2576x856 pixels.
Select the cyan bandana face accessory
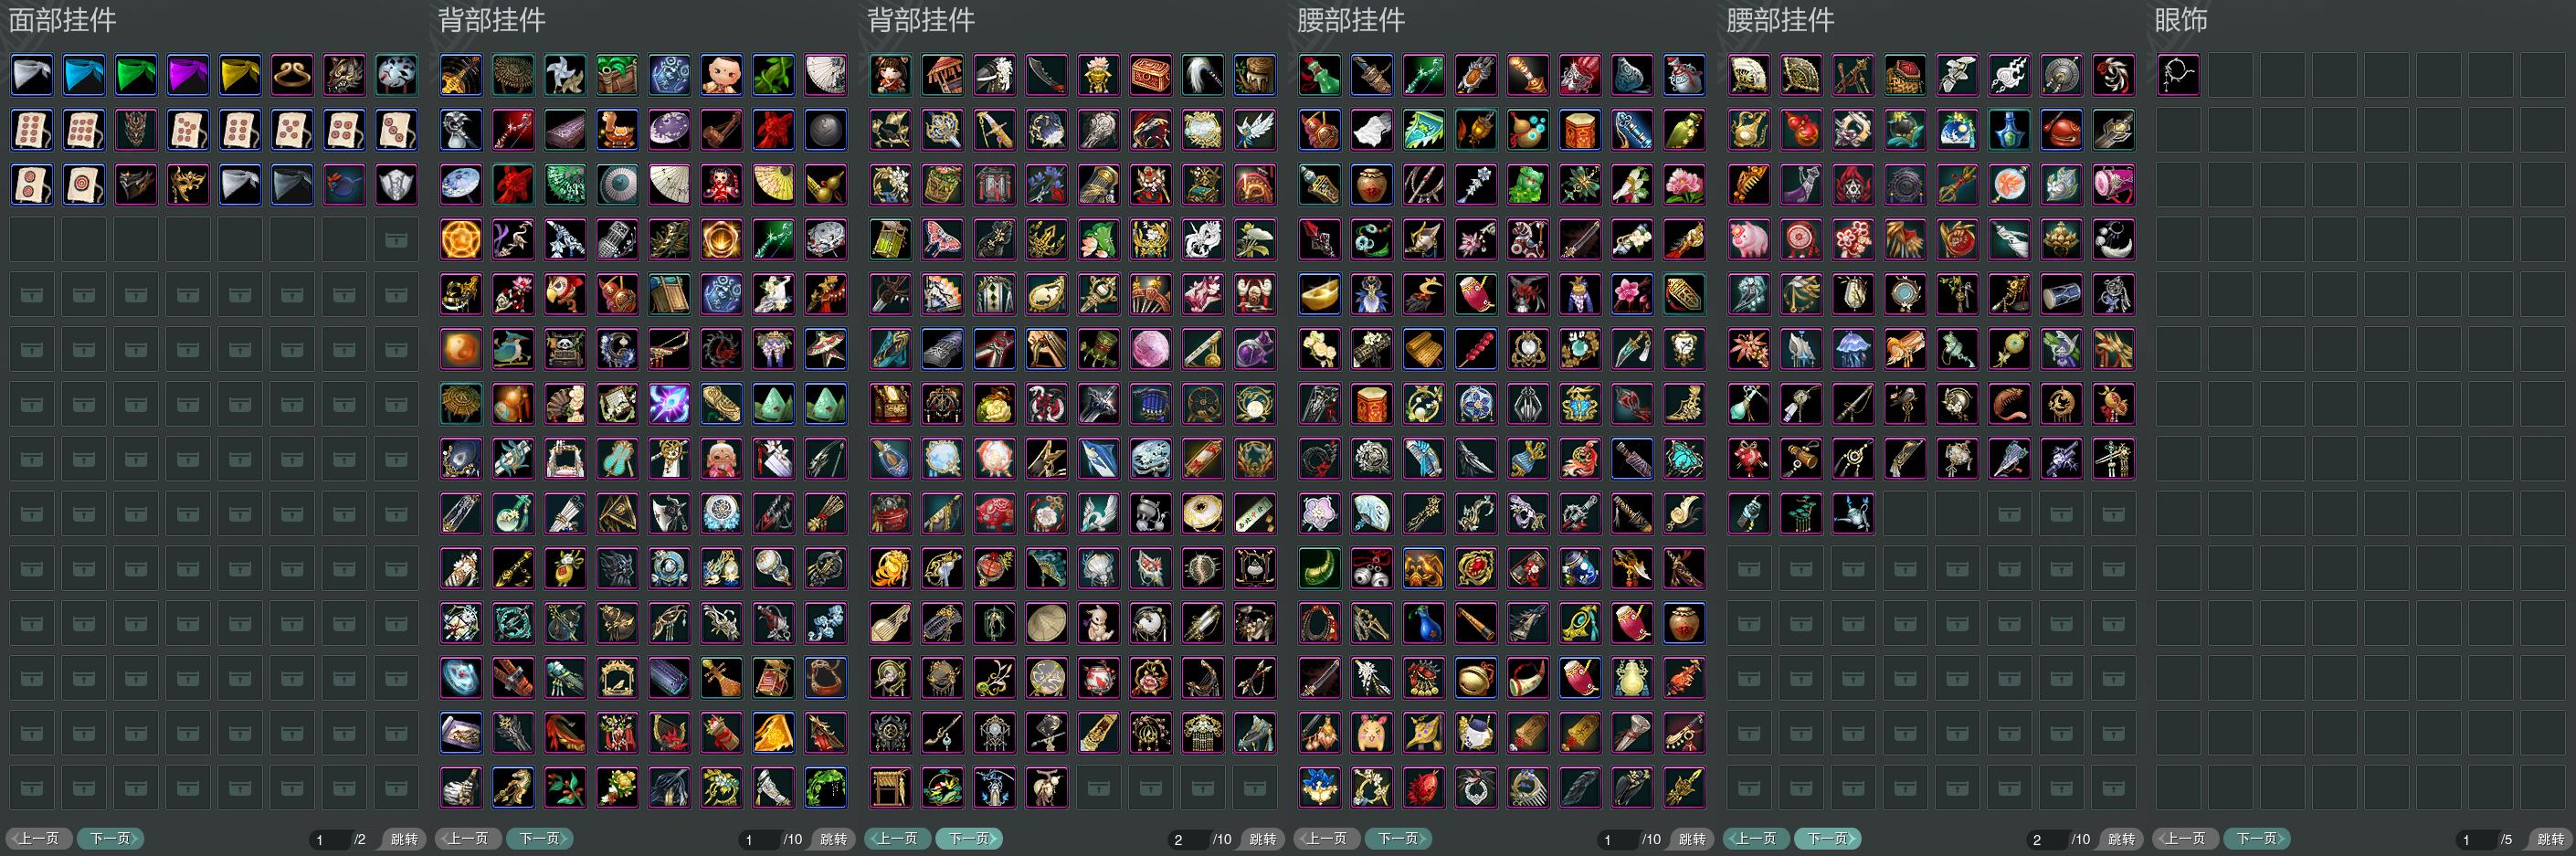pos(84,75)
